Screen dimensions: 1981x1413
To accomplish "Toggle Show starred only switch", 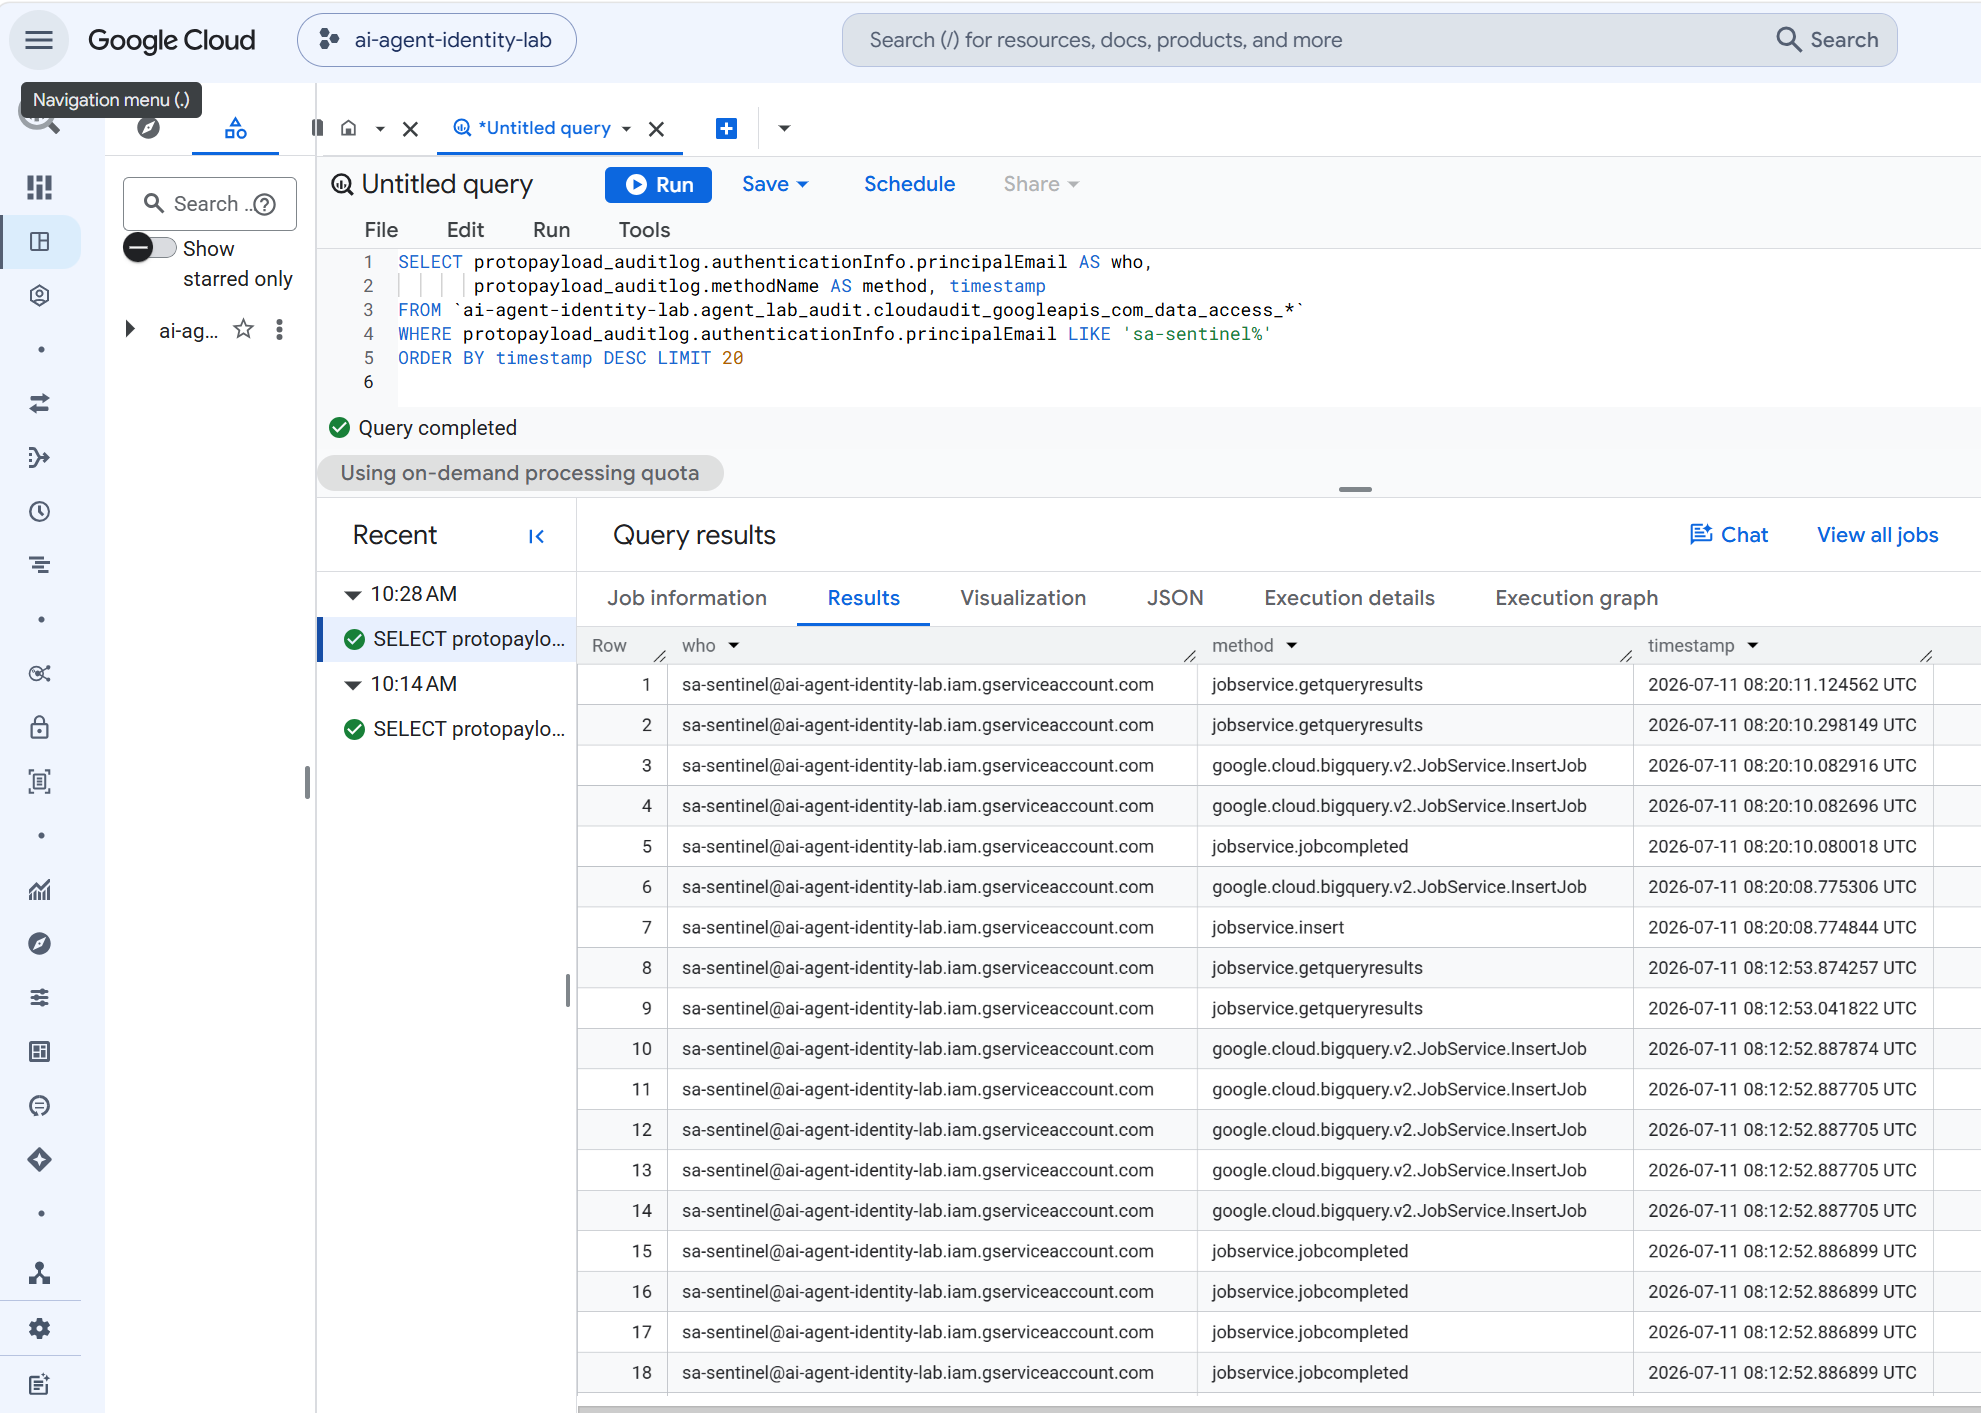I will pyautogui.click(x=150, y=247).
